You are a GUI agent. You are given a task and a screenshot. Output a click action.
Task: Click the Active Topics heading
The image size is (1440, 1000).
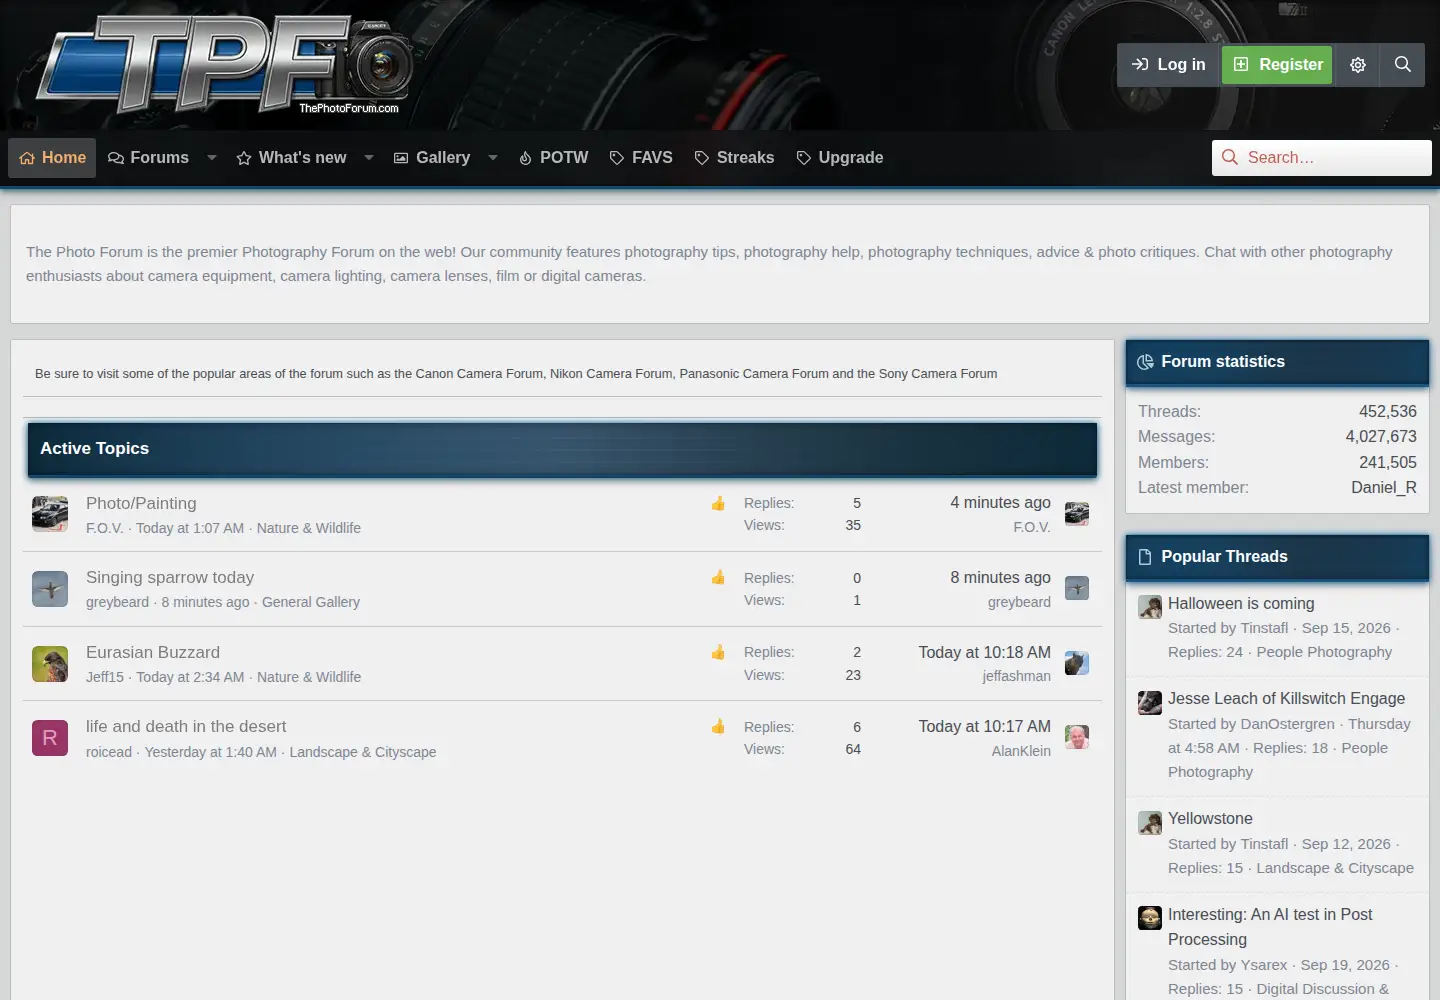(94, 449)
